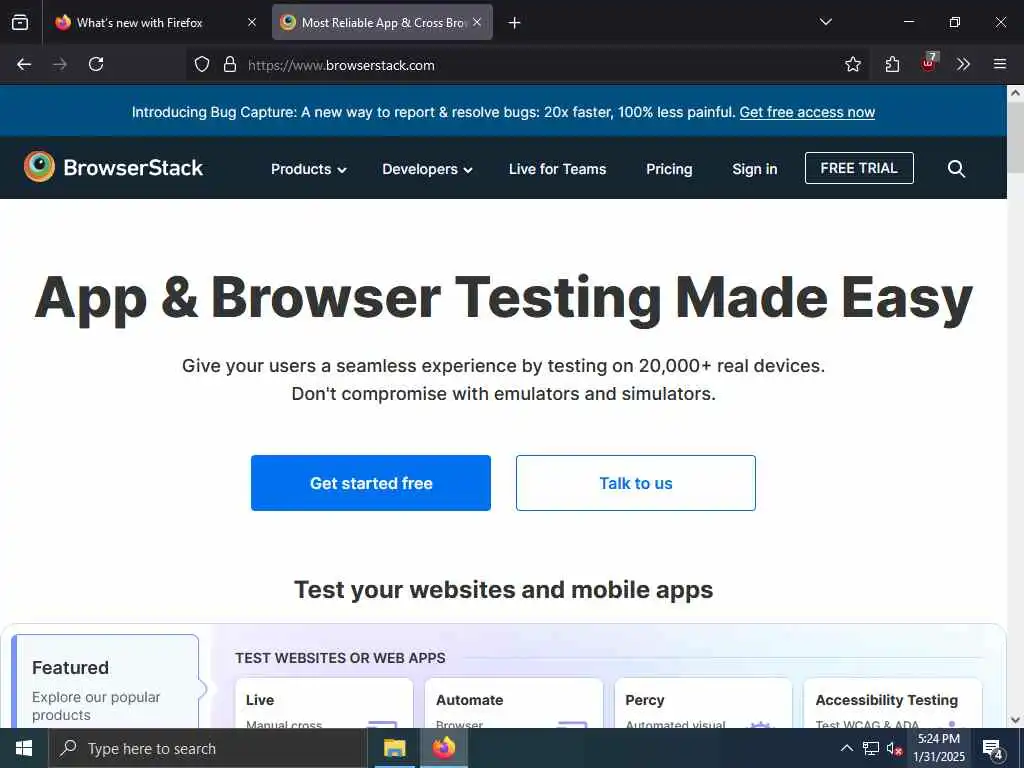Screen dimensions: 1024x768
Task: Click the Test your websites and mobile apps heading
Action: pyautogui.click(x=504, y=589)
